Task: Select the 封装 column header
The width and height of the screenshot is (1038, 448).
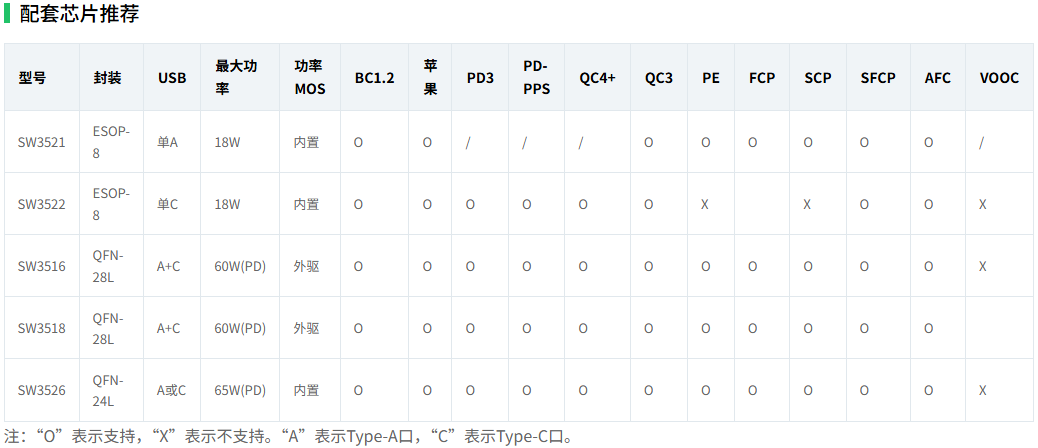Action: coord(107,78)
